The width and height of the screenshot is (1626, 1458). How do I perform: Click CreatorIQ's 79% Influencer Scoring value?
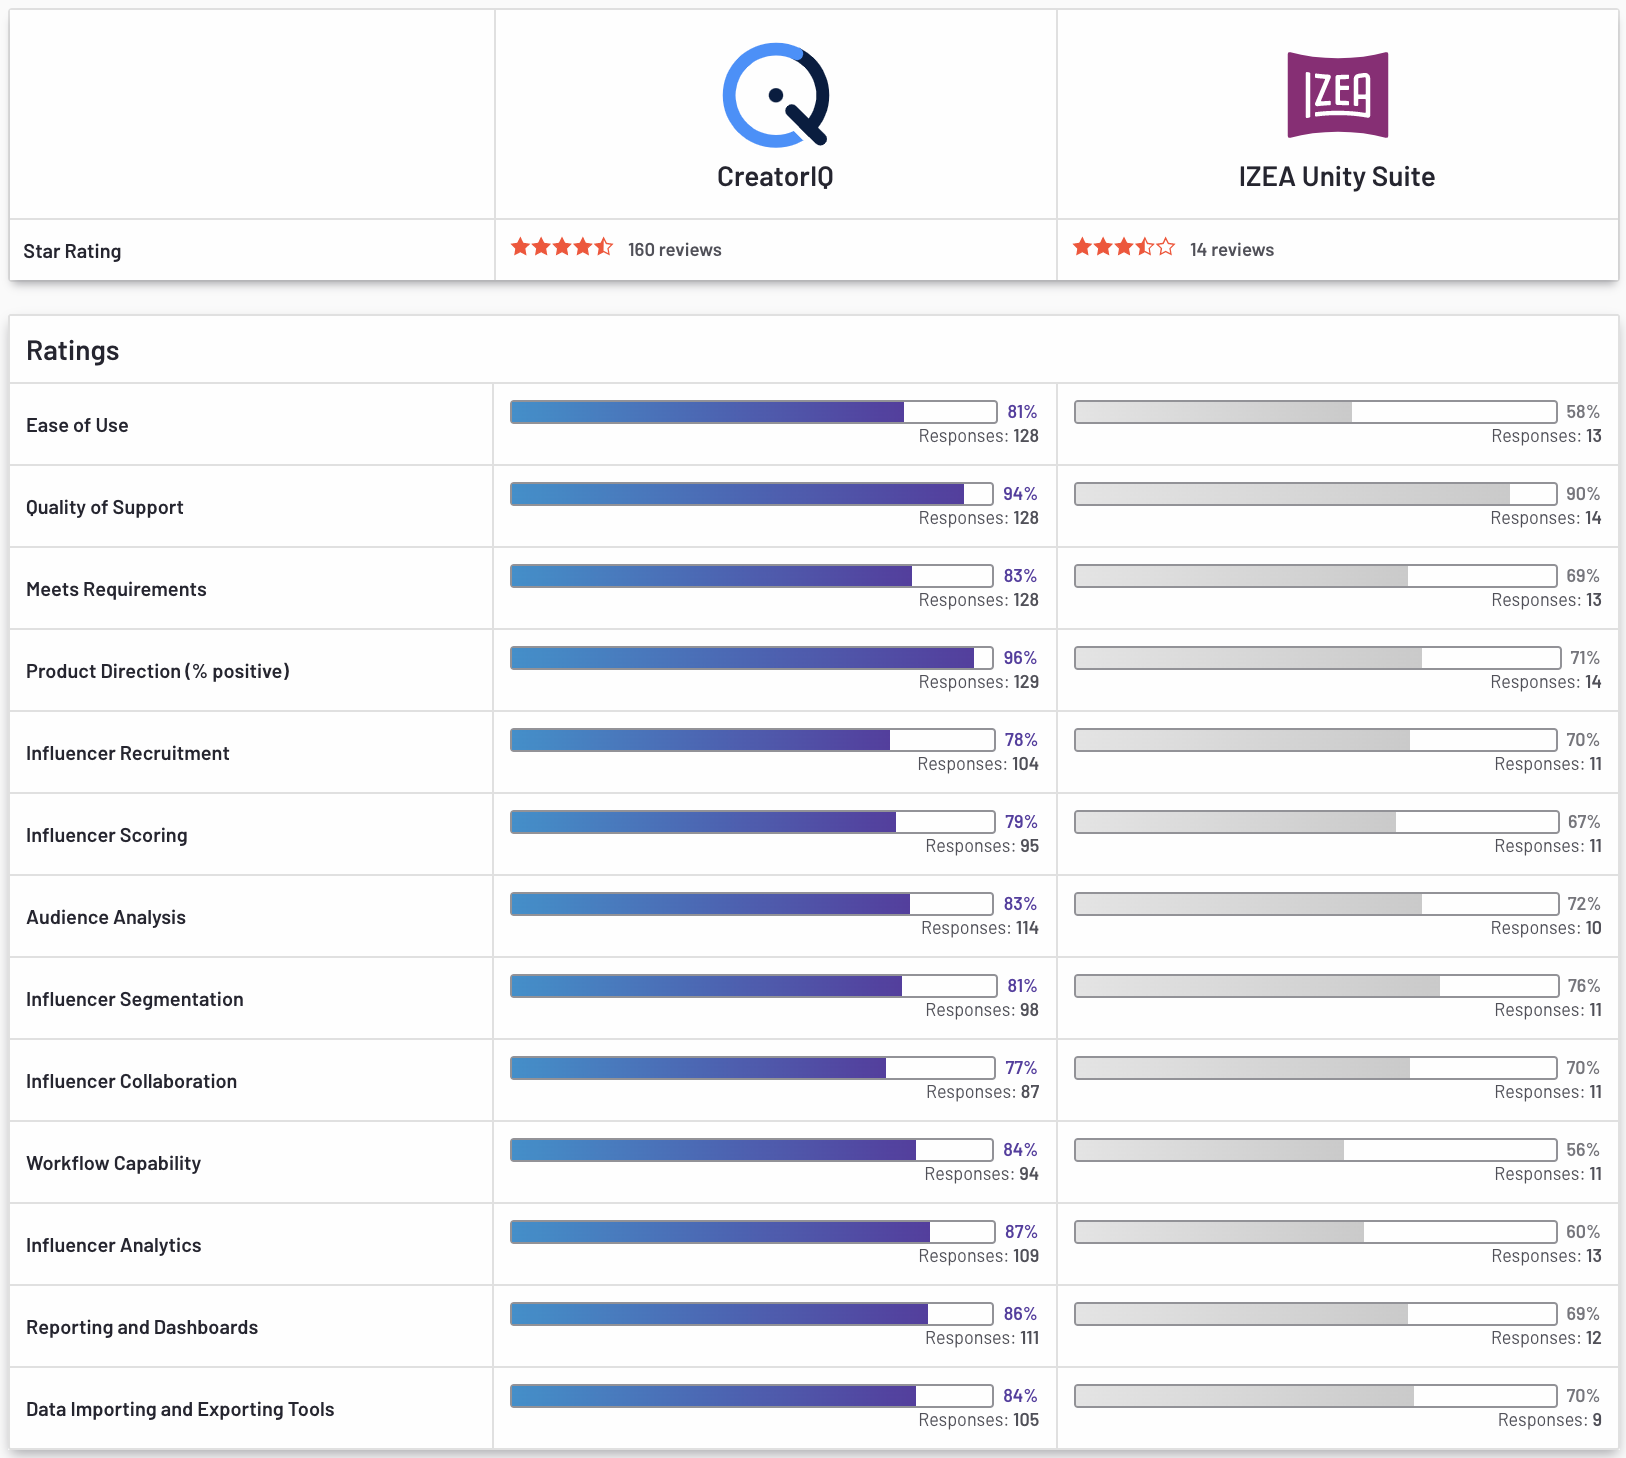tap(1021, 822)
